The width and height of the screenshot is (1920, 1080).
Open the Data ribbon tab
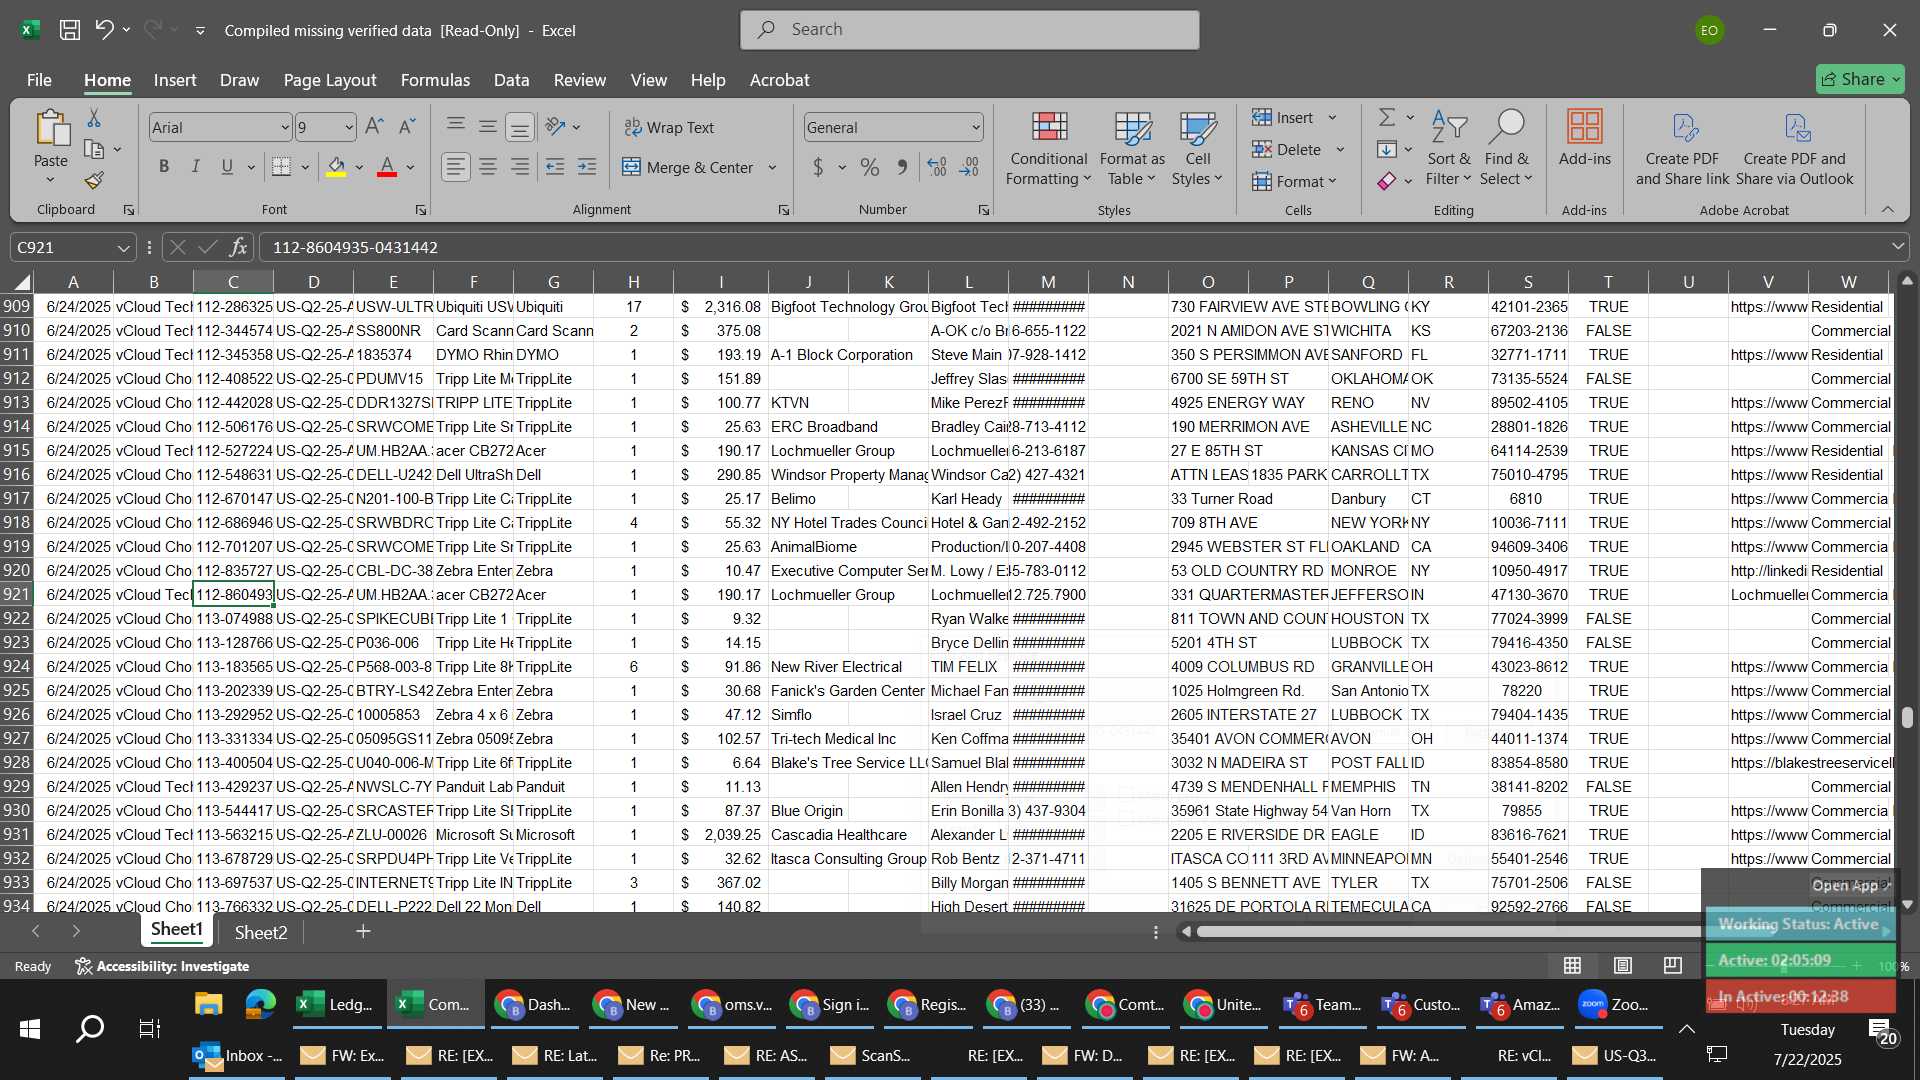coord(511,80)
